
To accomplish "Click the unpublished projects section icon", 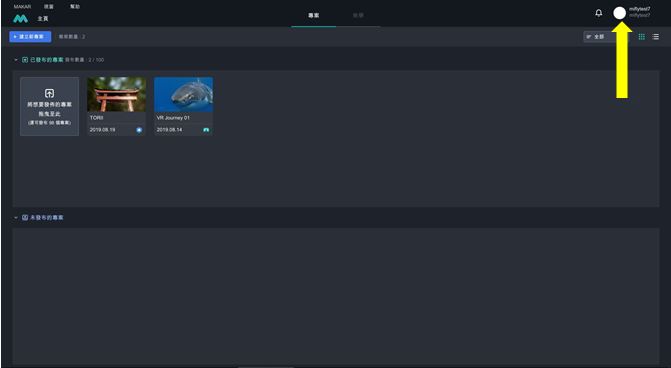I will pos(25,217).
